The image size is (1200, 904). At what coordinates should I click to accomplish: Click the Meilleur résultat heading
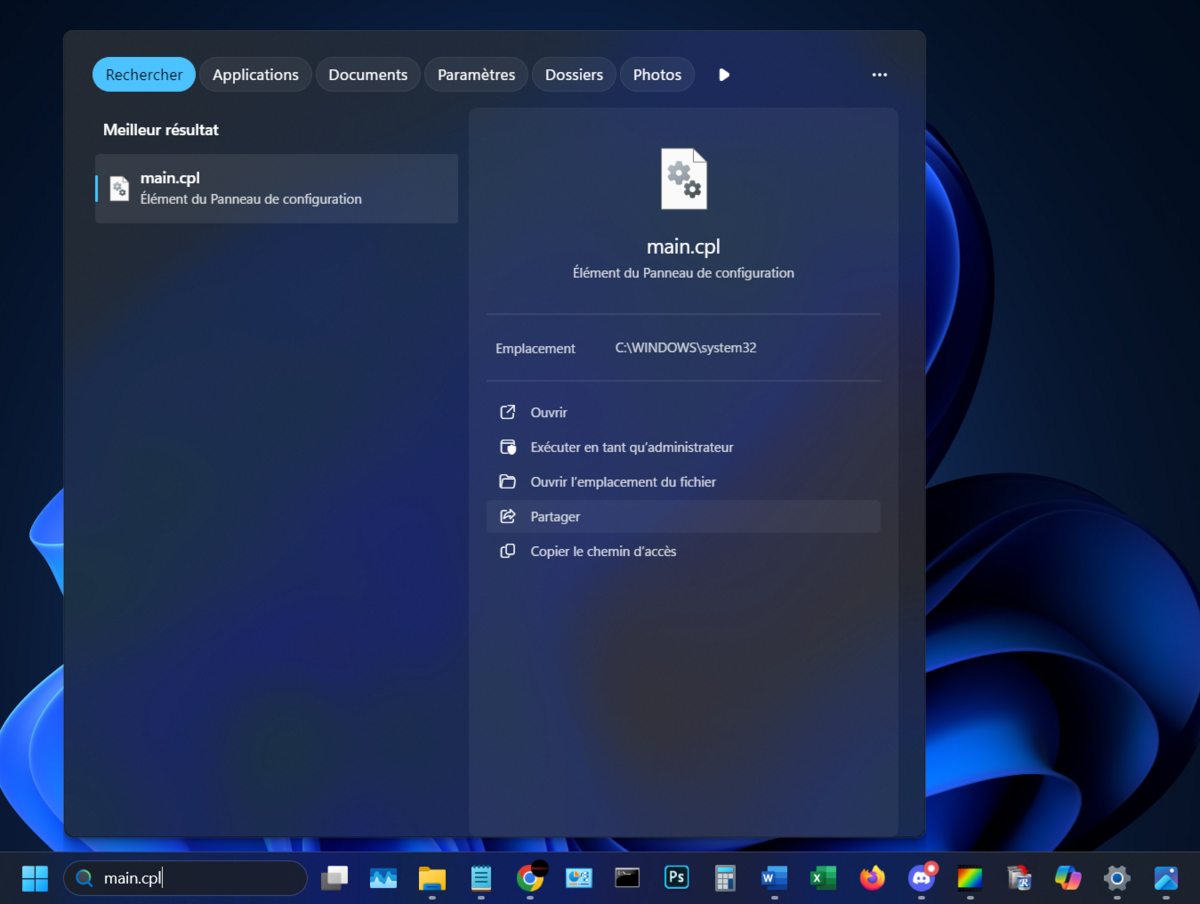(x=161, y=130)
